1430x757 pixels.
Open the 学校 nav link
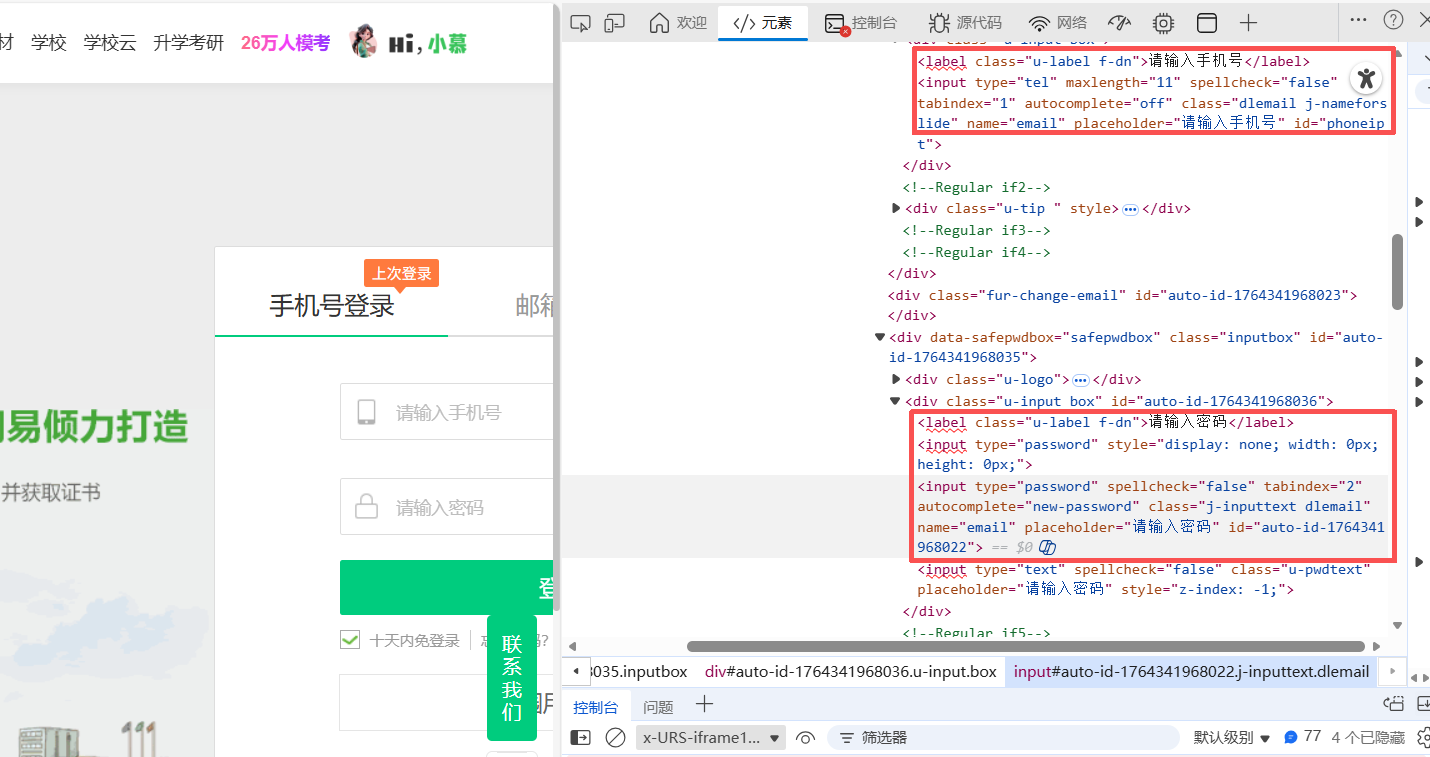tap(48, 42)
